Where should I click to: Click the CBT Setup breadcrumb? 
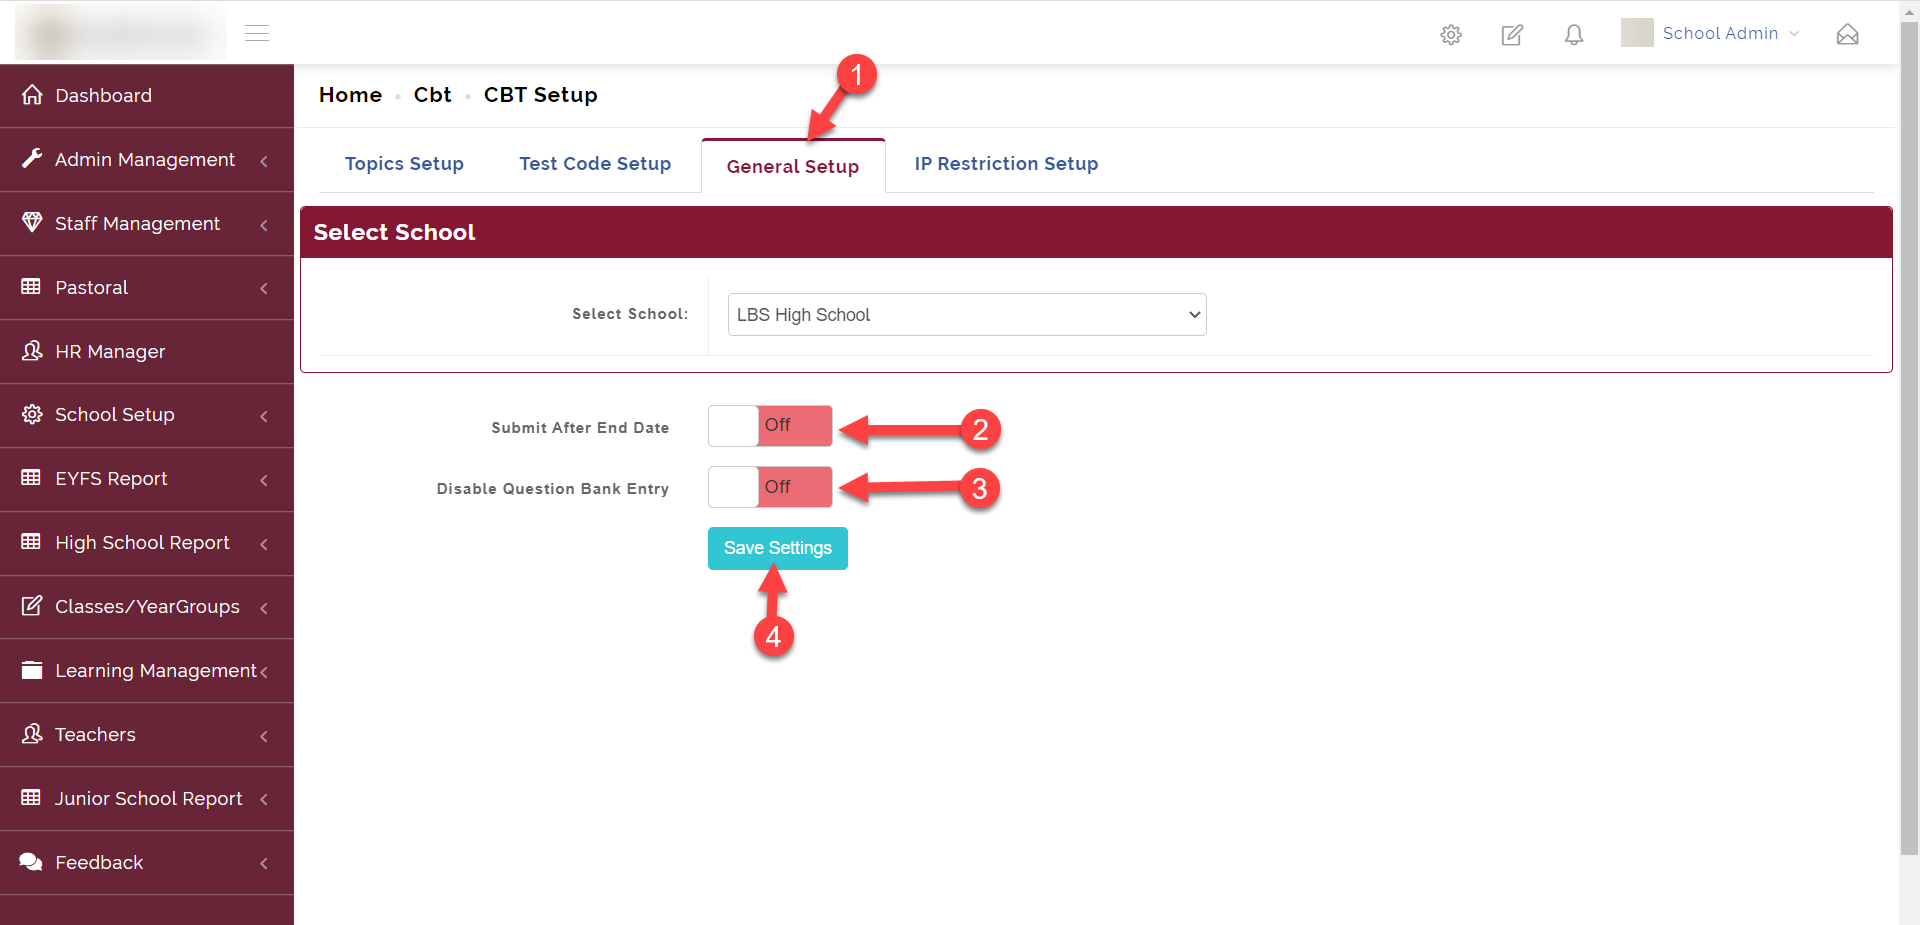tap(540, 95)
